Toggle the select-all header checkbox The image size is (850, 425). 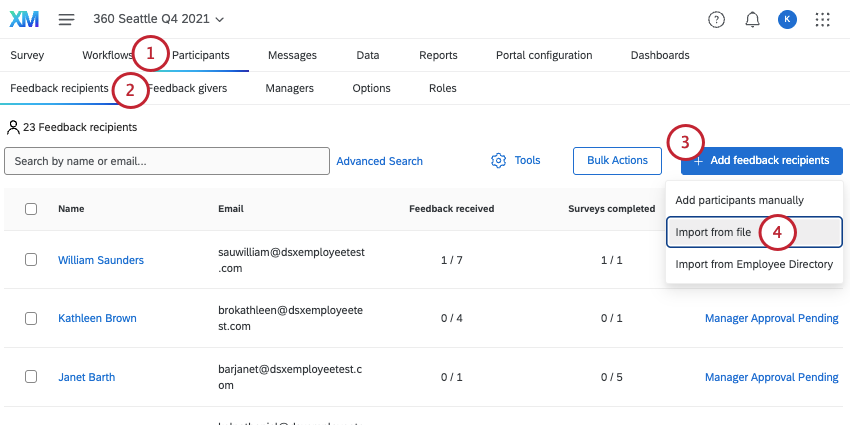point(31,209)
